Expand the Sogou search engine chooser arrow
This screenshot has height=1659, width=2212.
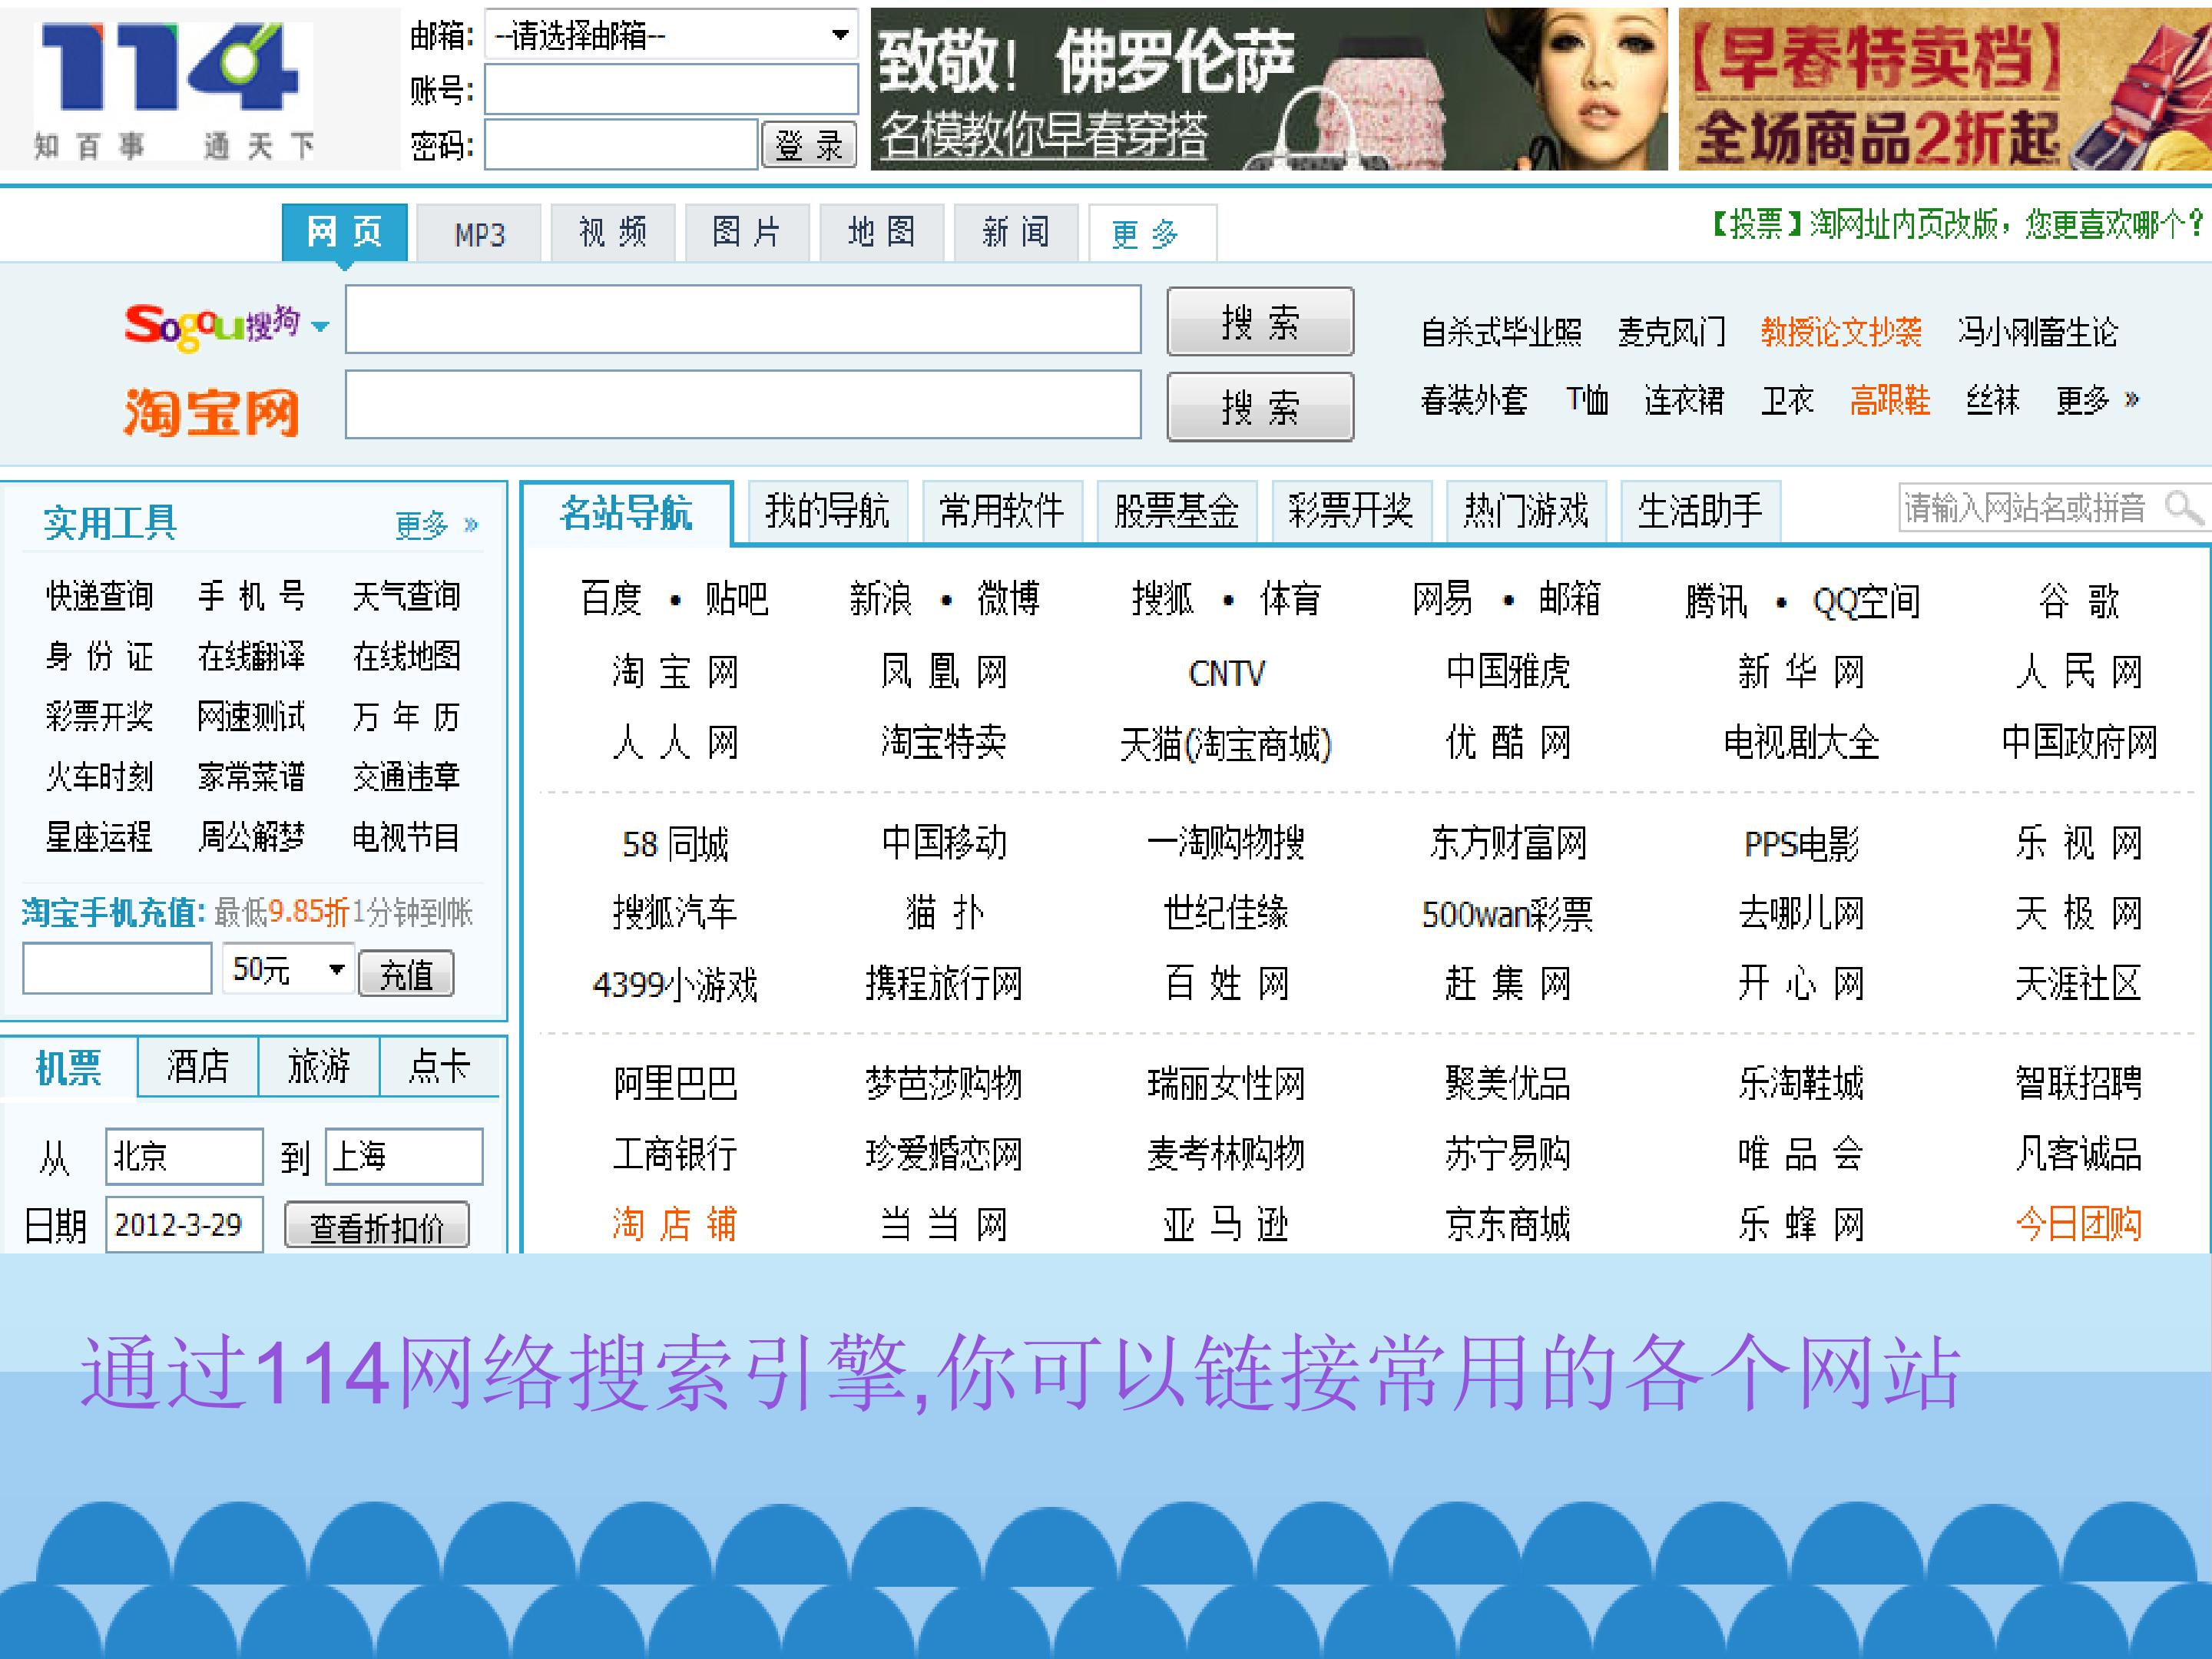click(x=320, y=326)
